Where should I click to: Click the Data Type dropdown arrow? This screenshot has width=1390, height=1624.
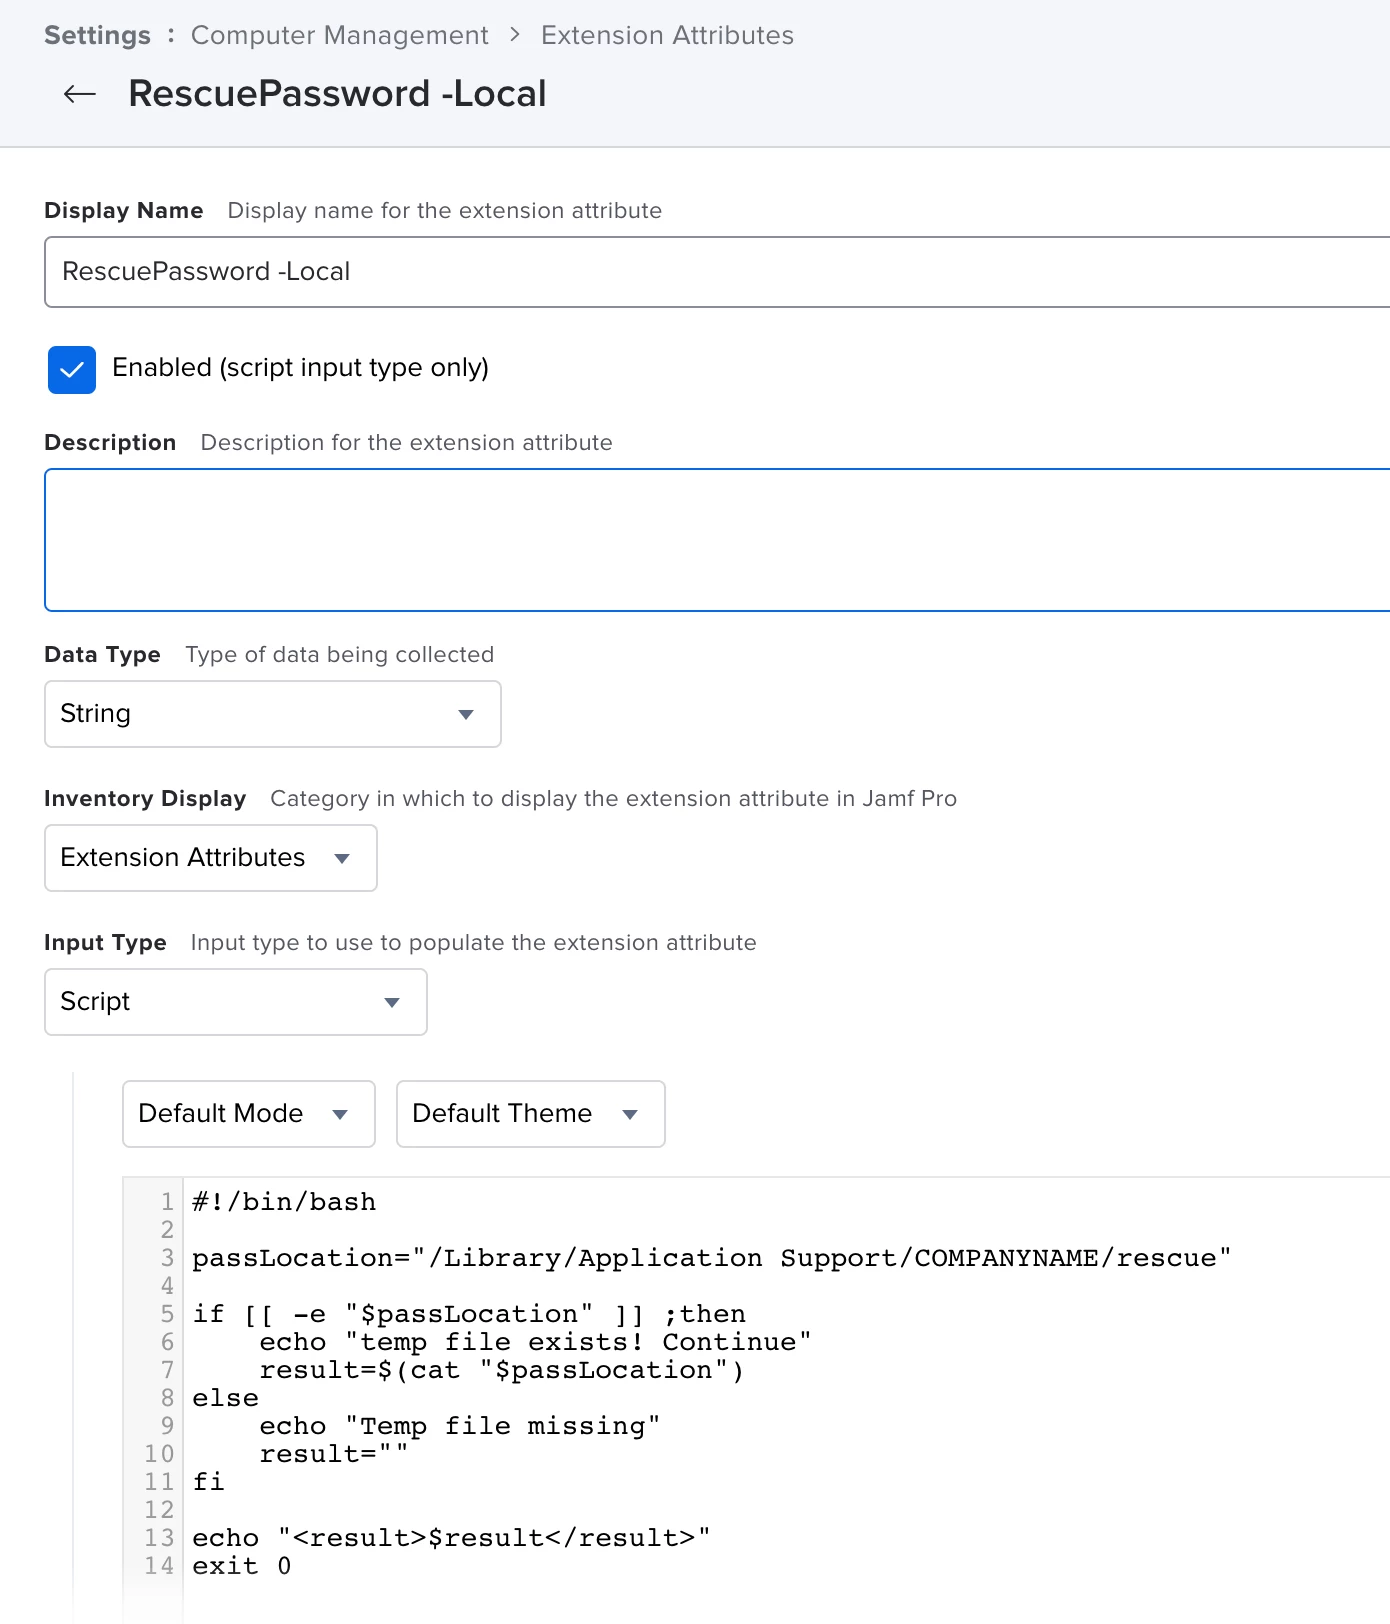point(466,714)
